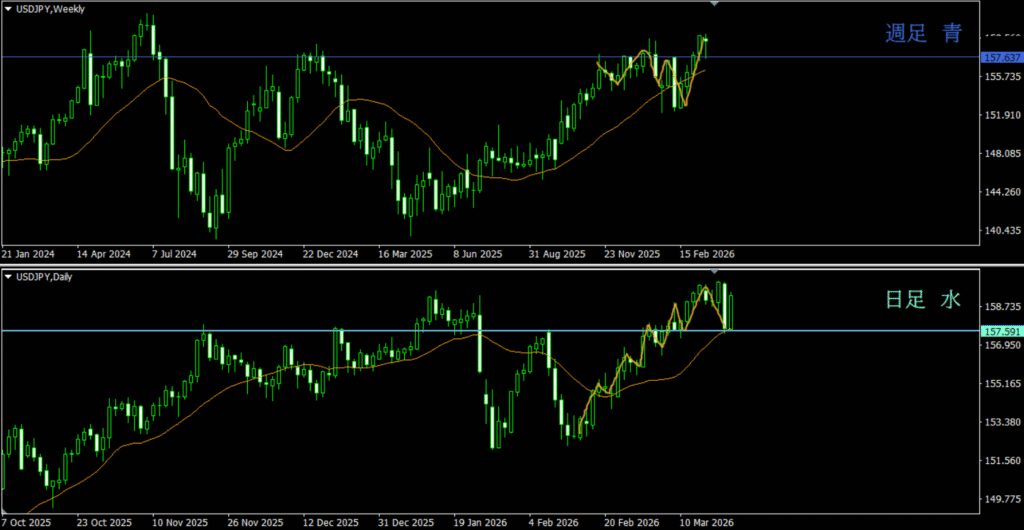This screenshot has width=1024, height=530.
Task: Click 22 Dec 2024 on Weekly time axis
Action: coord(330,254)
